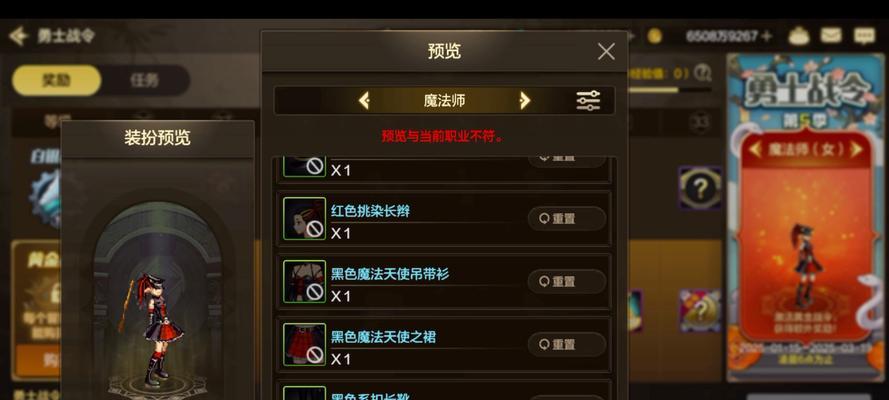This screenshot has height=400, width=889.
Task: Reset the 黑色魔法天使之裙 item with 重置
Action: [x=567, y=344]
